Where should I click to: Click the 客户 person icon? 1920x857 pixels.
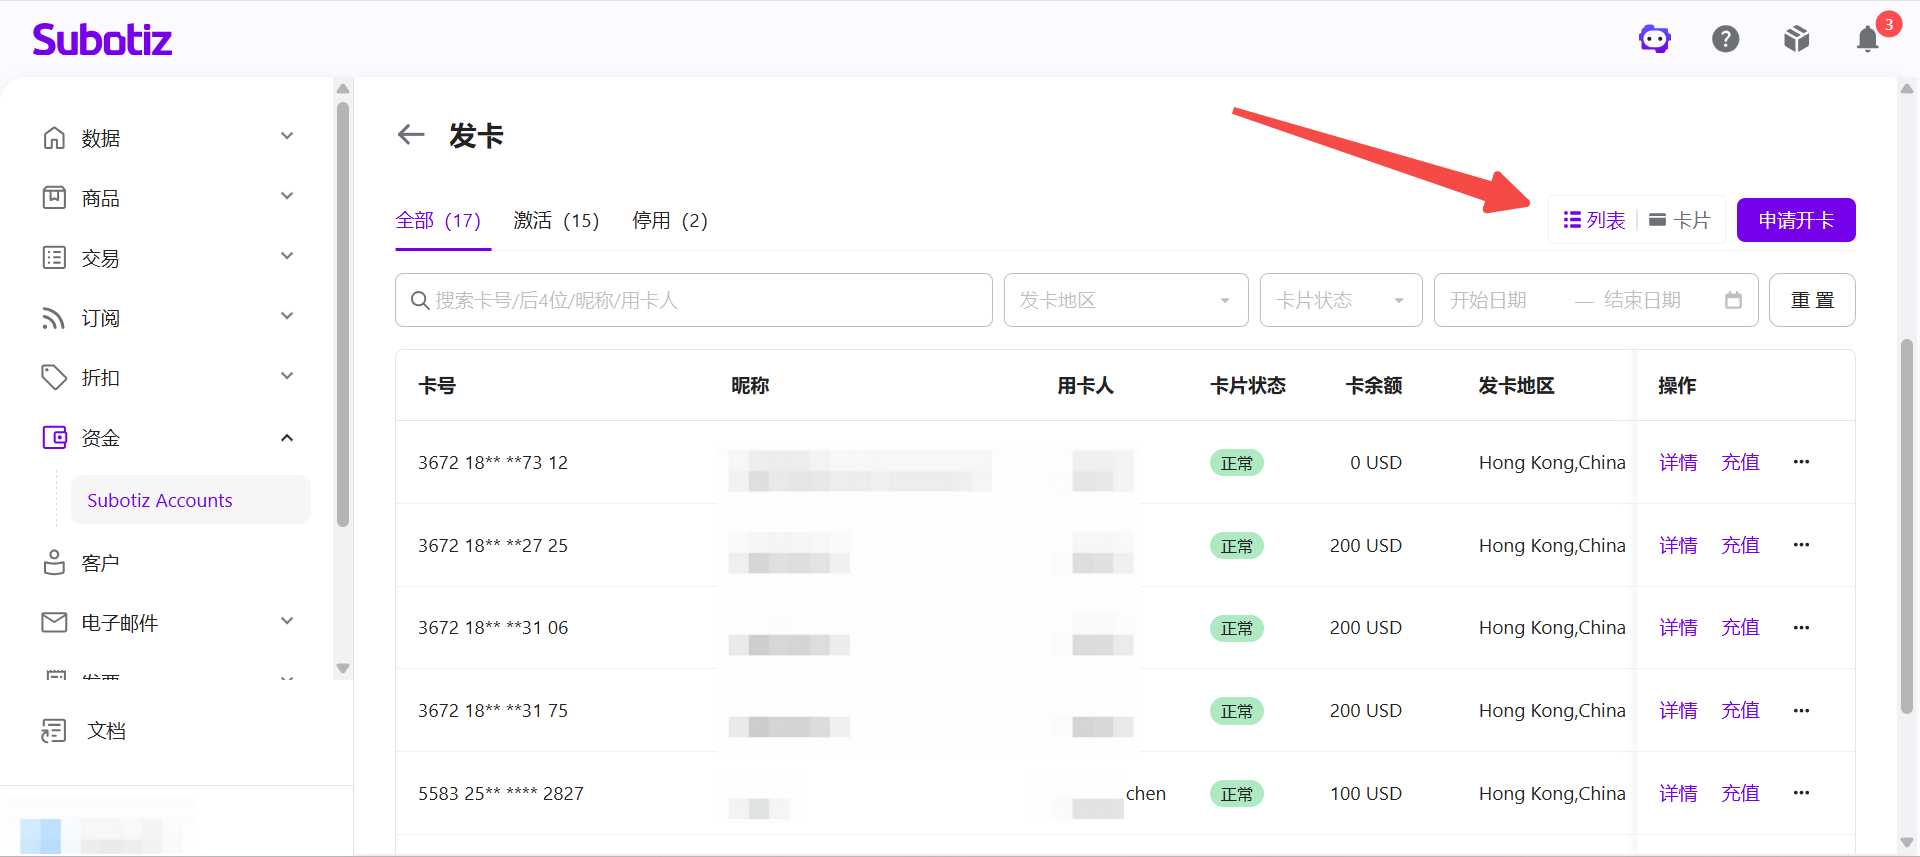point(54,562)
